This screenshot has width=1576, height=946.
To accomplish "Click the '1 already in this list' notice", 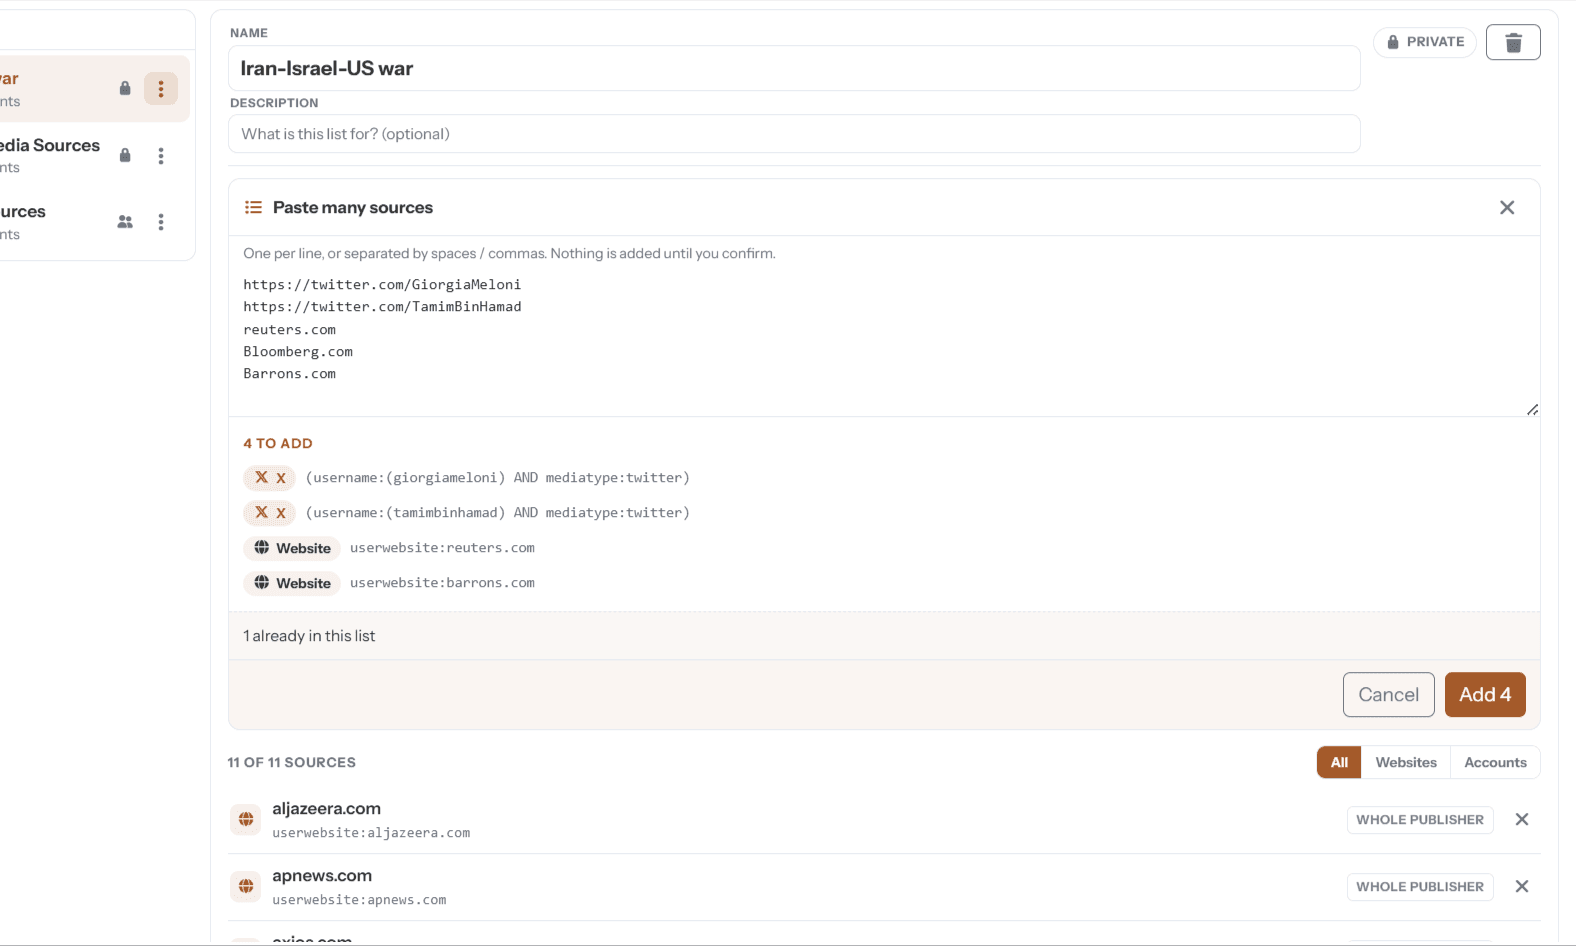I will (309, 636).
